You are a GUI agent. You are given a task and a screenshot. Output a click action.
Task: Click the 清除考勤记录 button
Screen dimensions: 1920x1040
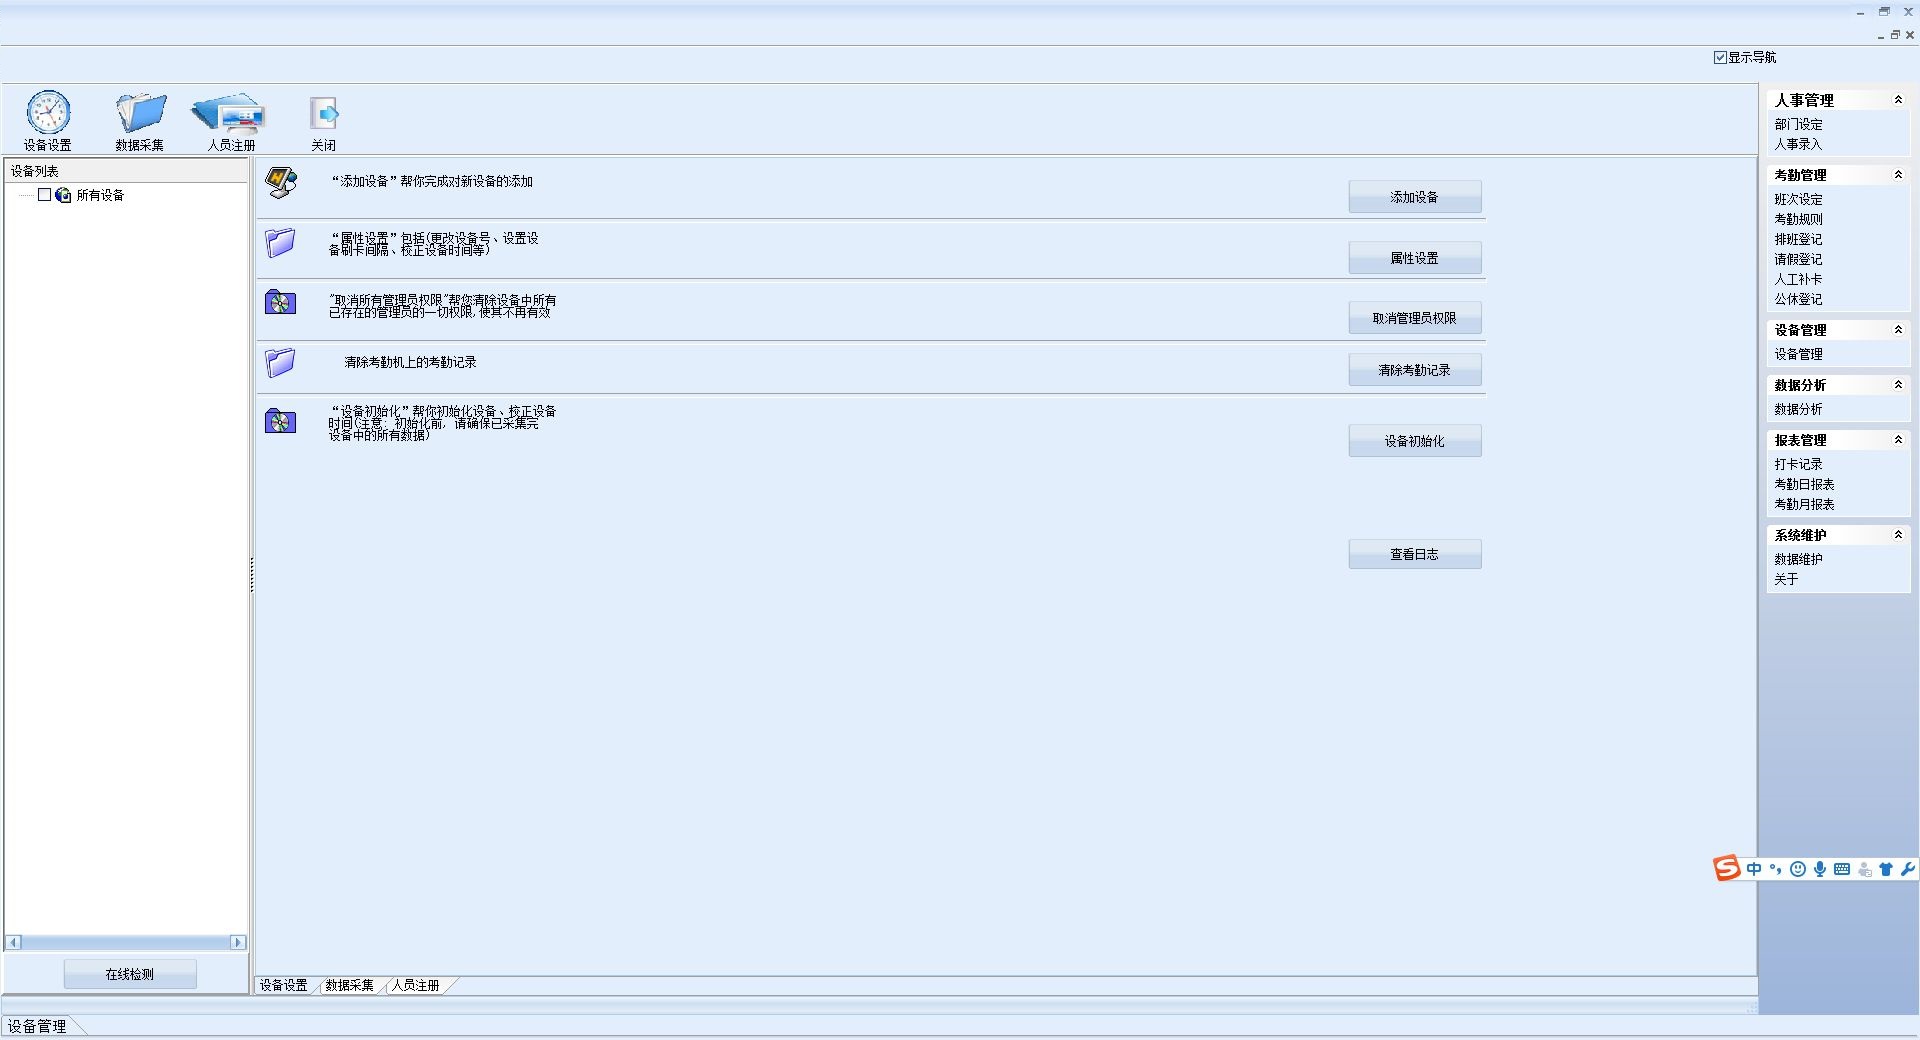pyautogui.click(x=1415, y=370)
